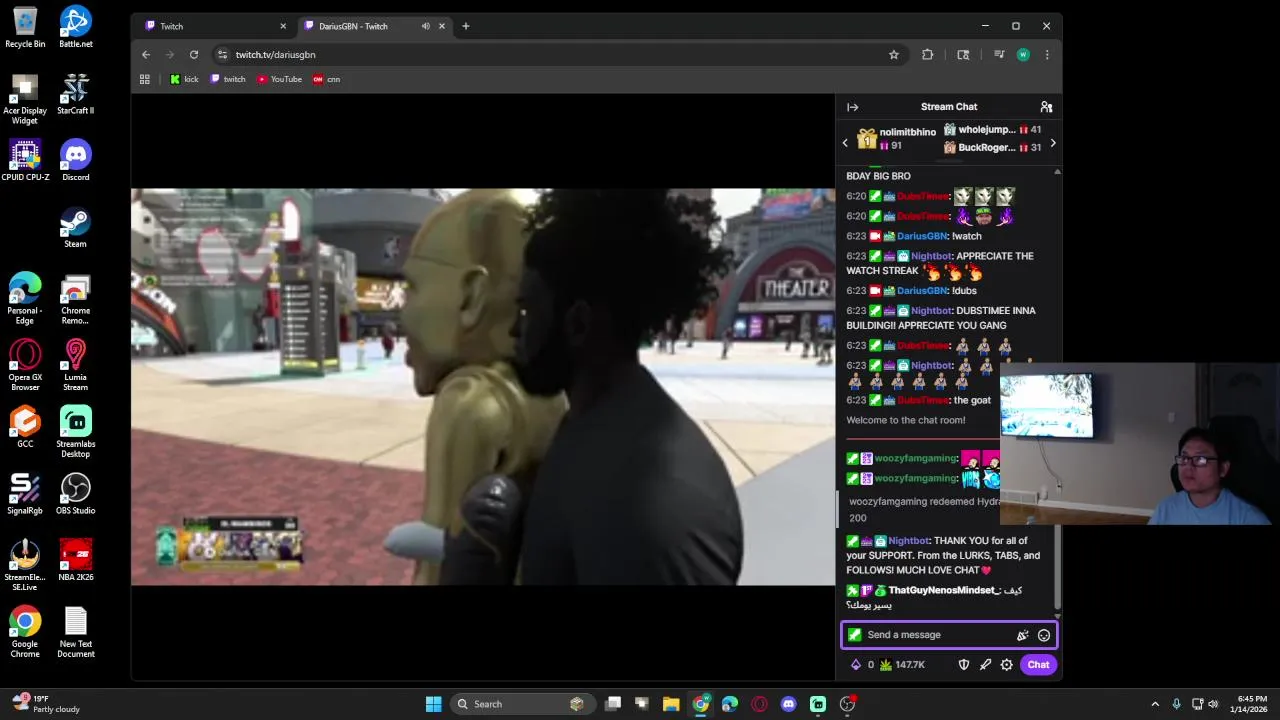1280x720 pixels.
Task: Reload the Twitch page
Action: [x=194, y=55]
